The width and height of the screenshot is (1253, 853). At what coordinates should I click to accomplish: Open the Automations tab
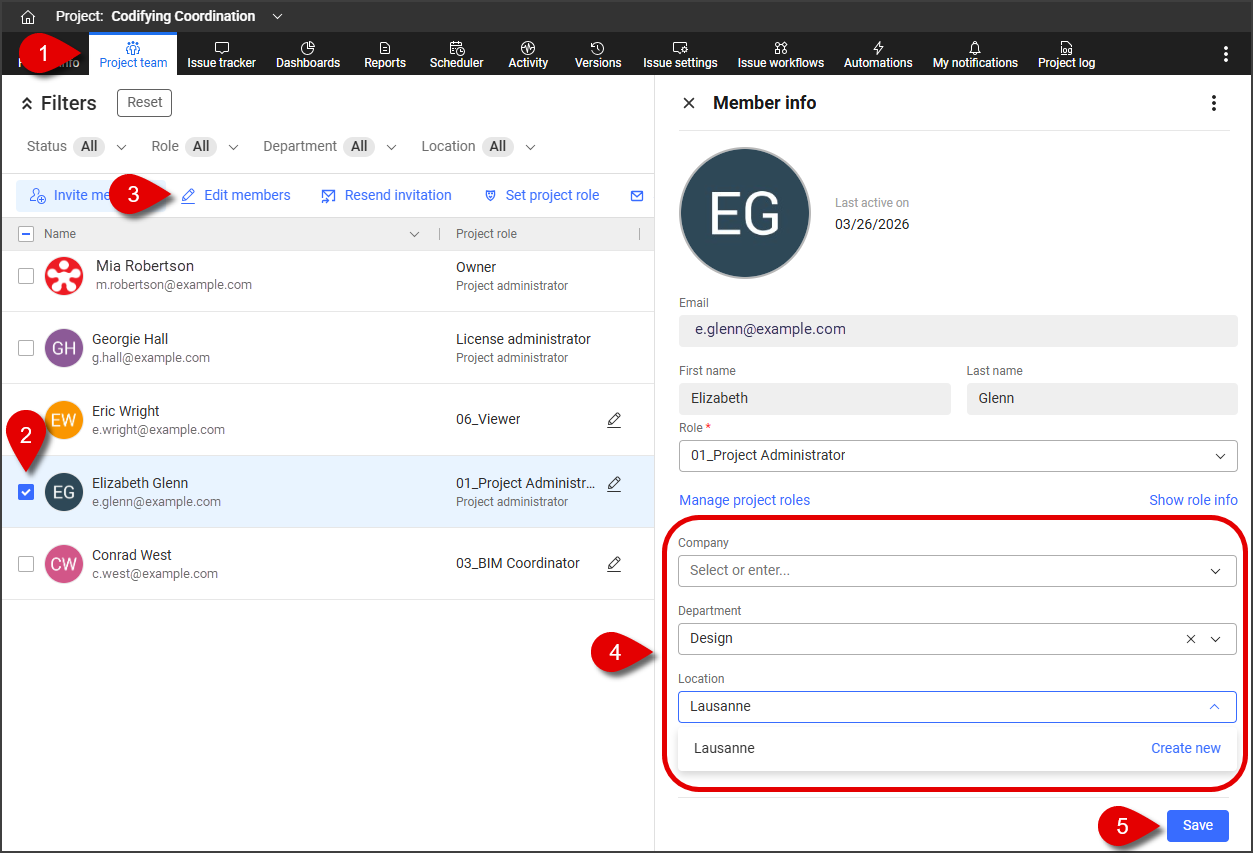[x=877, y=54]
